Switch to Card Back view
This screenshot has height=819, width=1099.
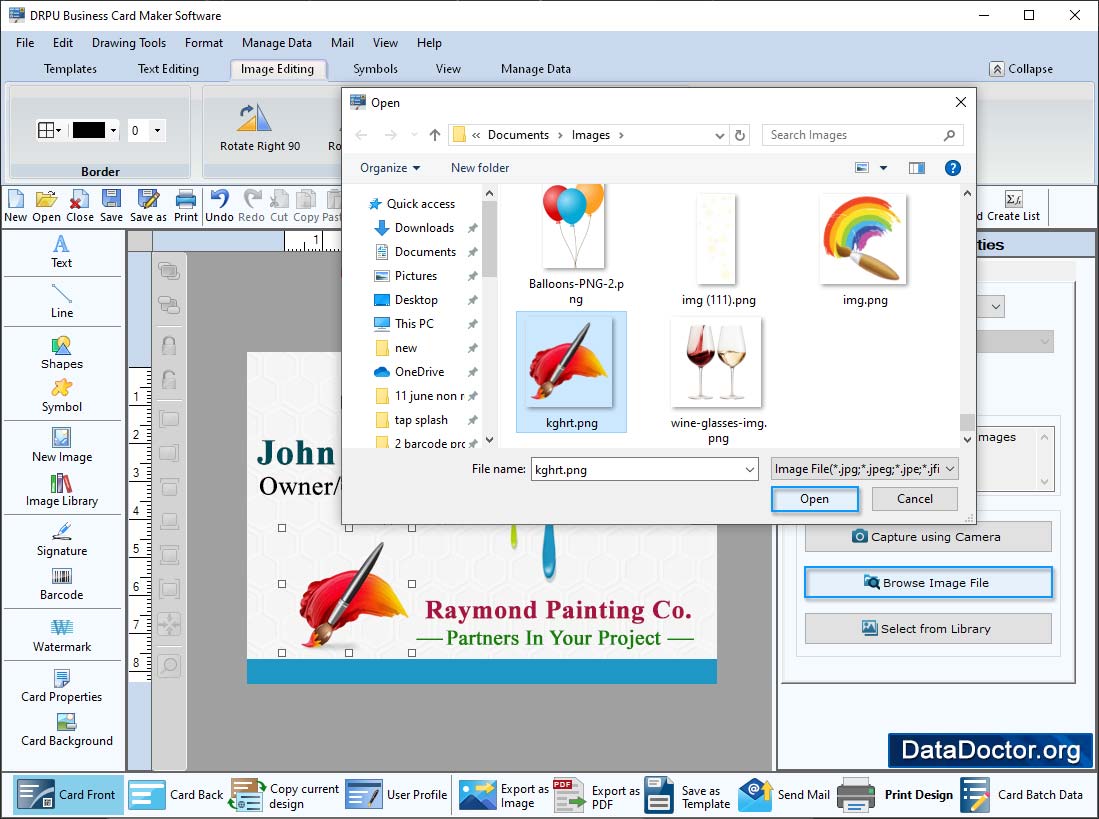[176, 794]
